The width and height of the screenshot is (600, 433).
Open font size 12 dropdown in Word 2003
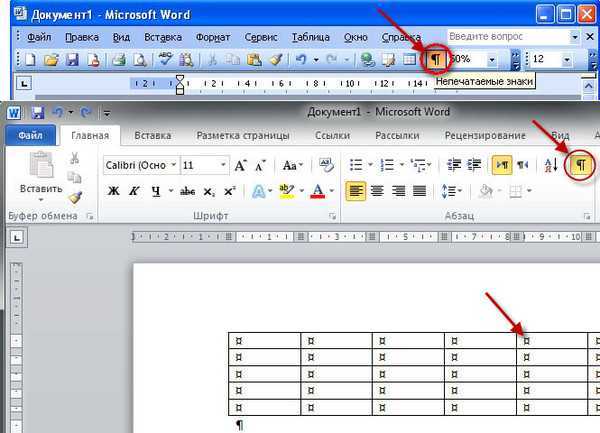coord(567,60)
